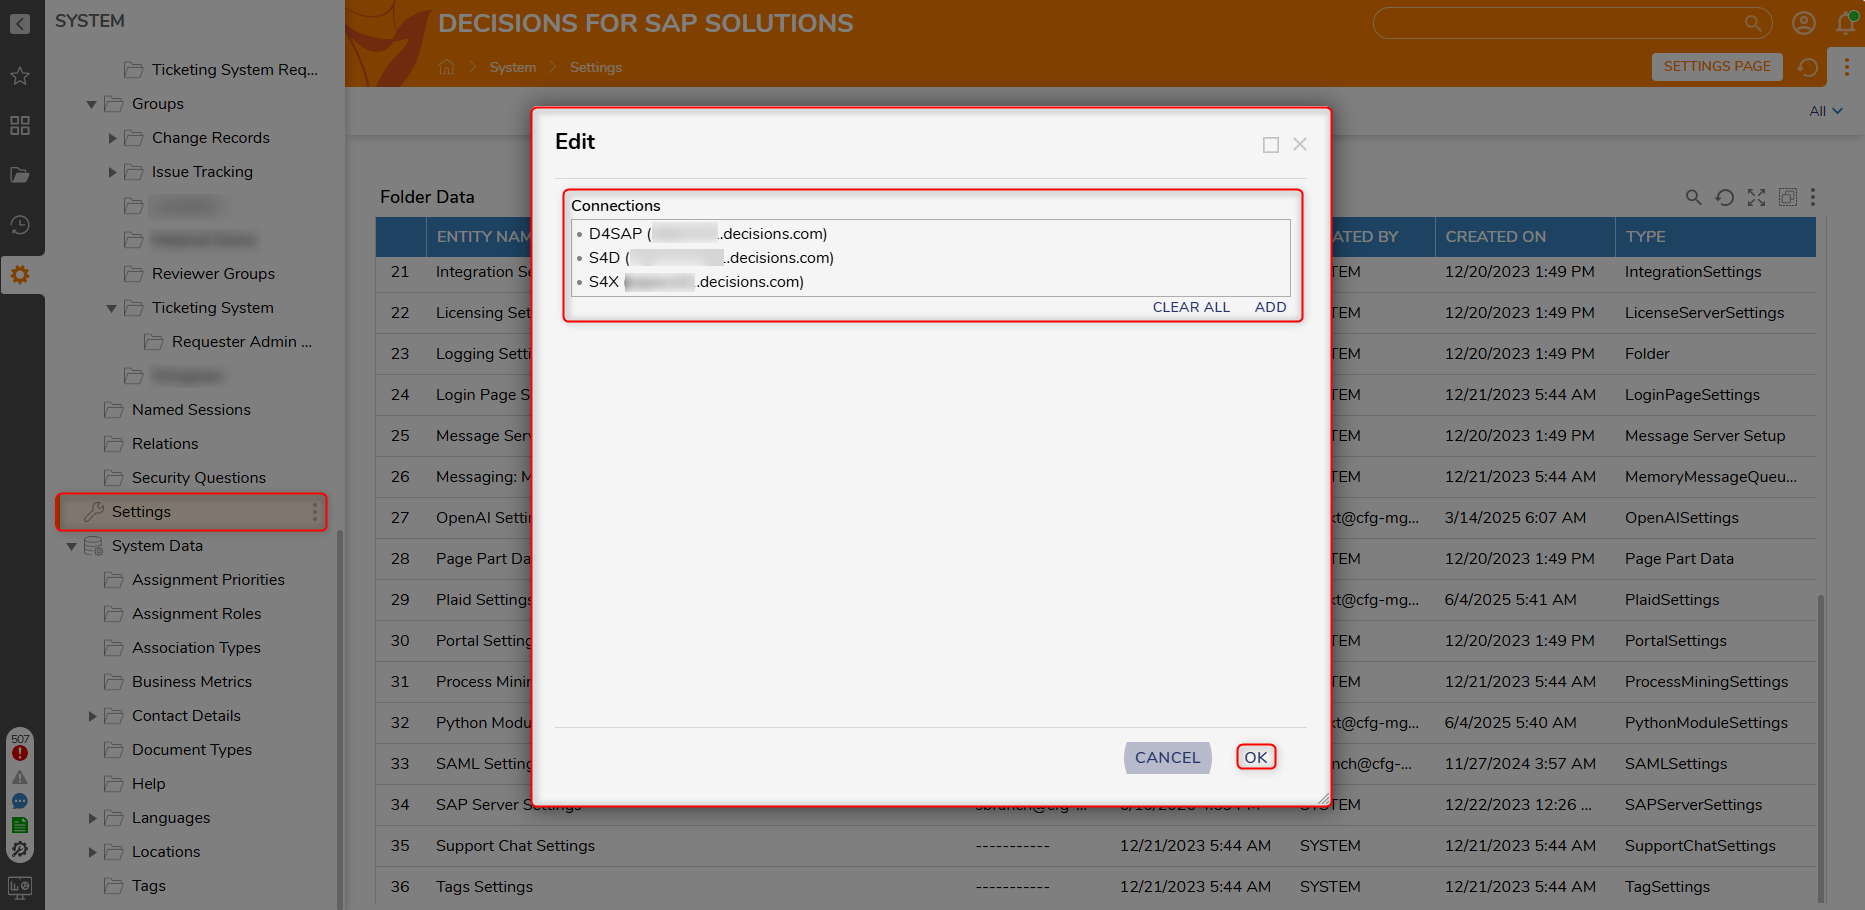The image size is (1865, 910).
Task: Collapse the Groups folder
Action: pyautogui.click(x=91, y=104)
